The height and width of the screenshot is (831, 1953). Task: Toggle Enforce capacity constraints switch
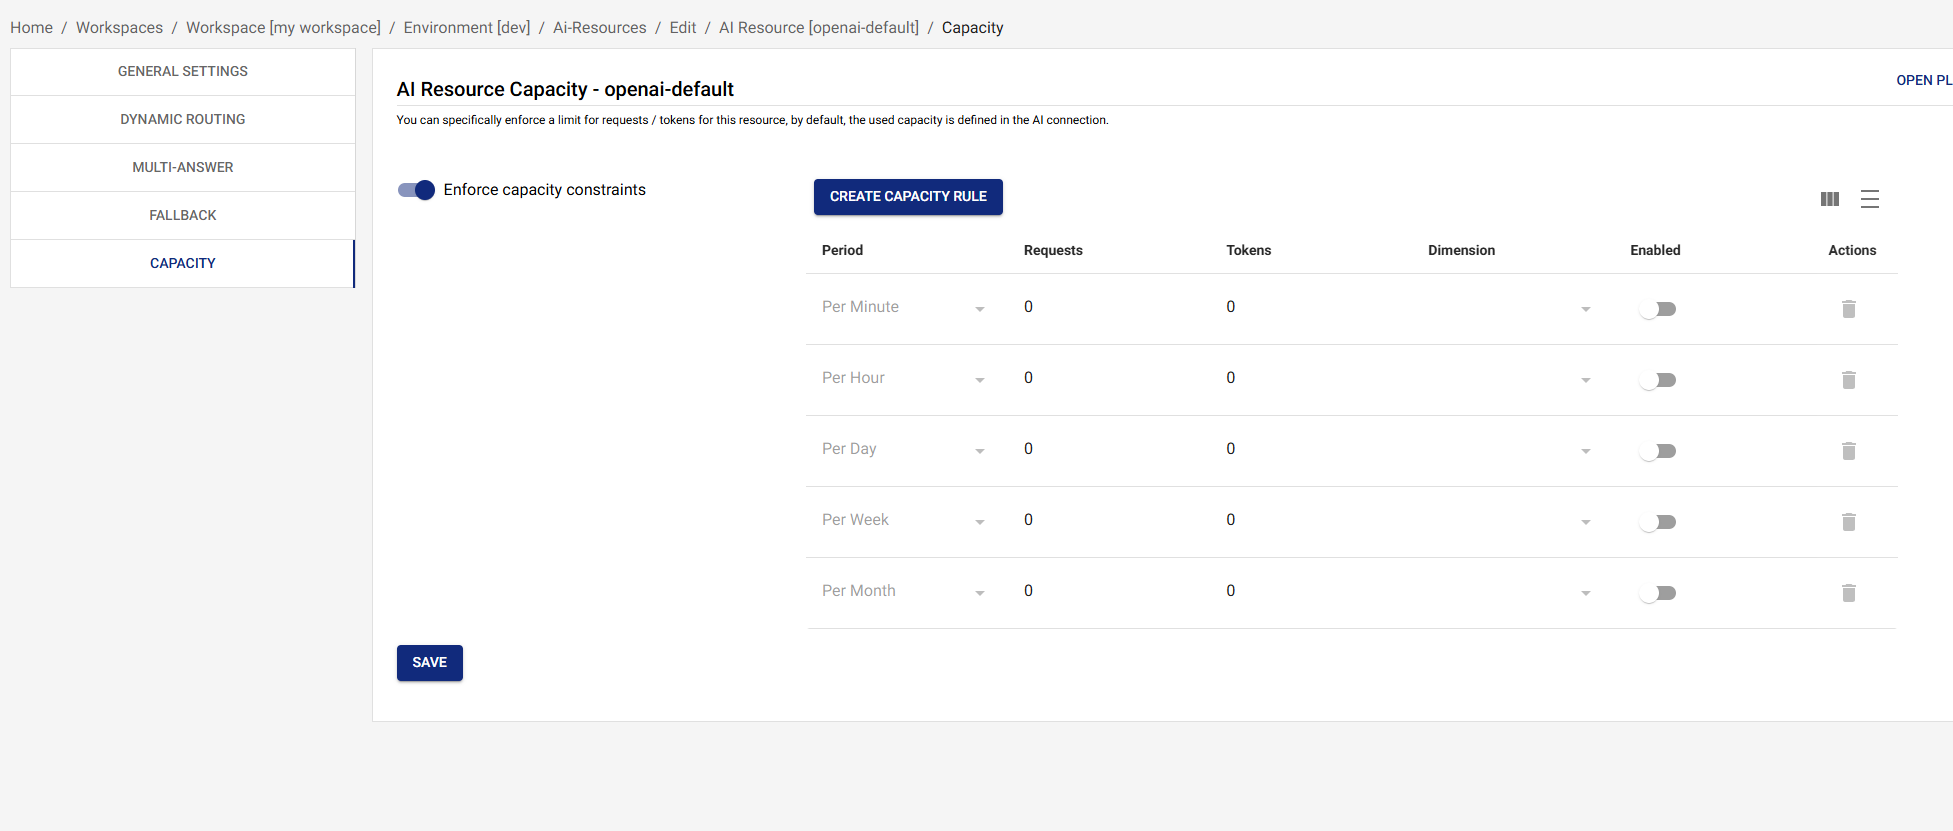(x=416, y=190)
